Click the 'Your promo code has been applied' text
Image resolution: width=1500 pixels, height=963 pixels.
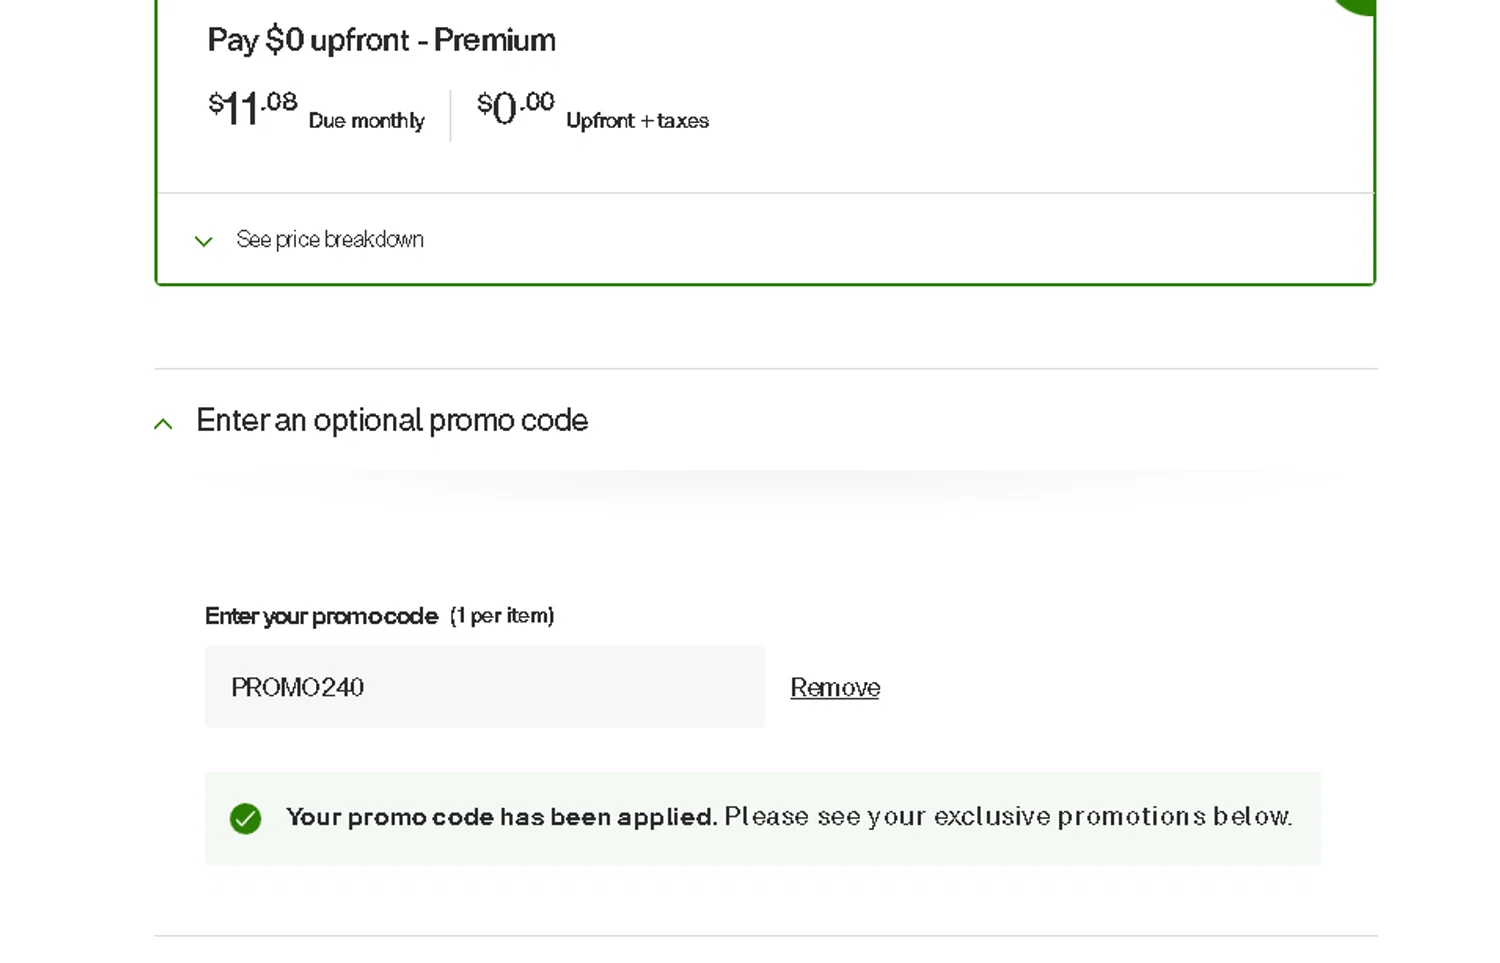pyautogui.click(x=501, y=817)
